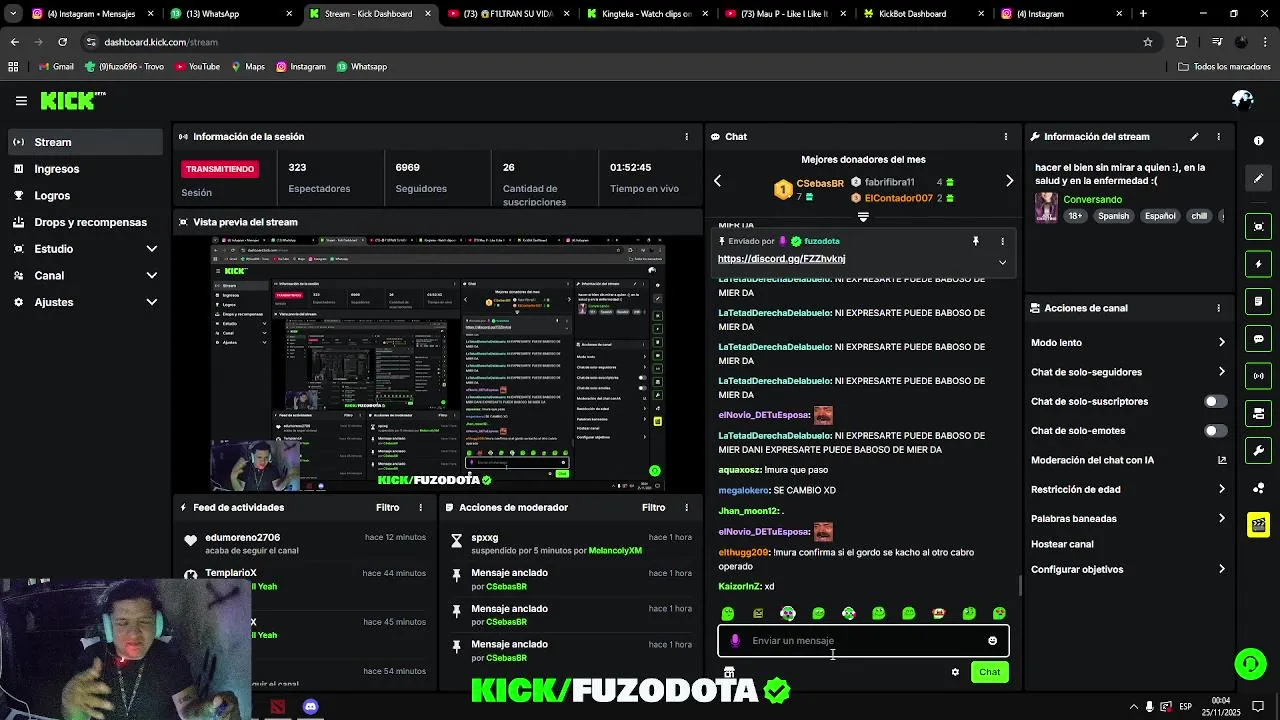This screenshot has width=1280, height=720.
Task: Open Acciones de moderador three-dot menu
Action: (686, 508)
